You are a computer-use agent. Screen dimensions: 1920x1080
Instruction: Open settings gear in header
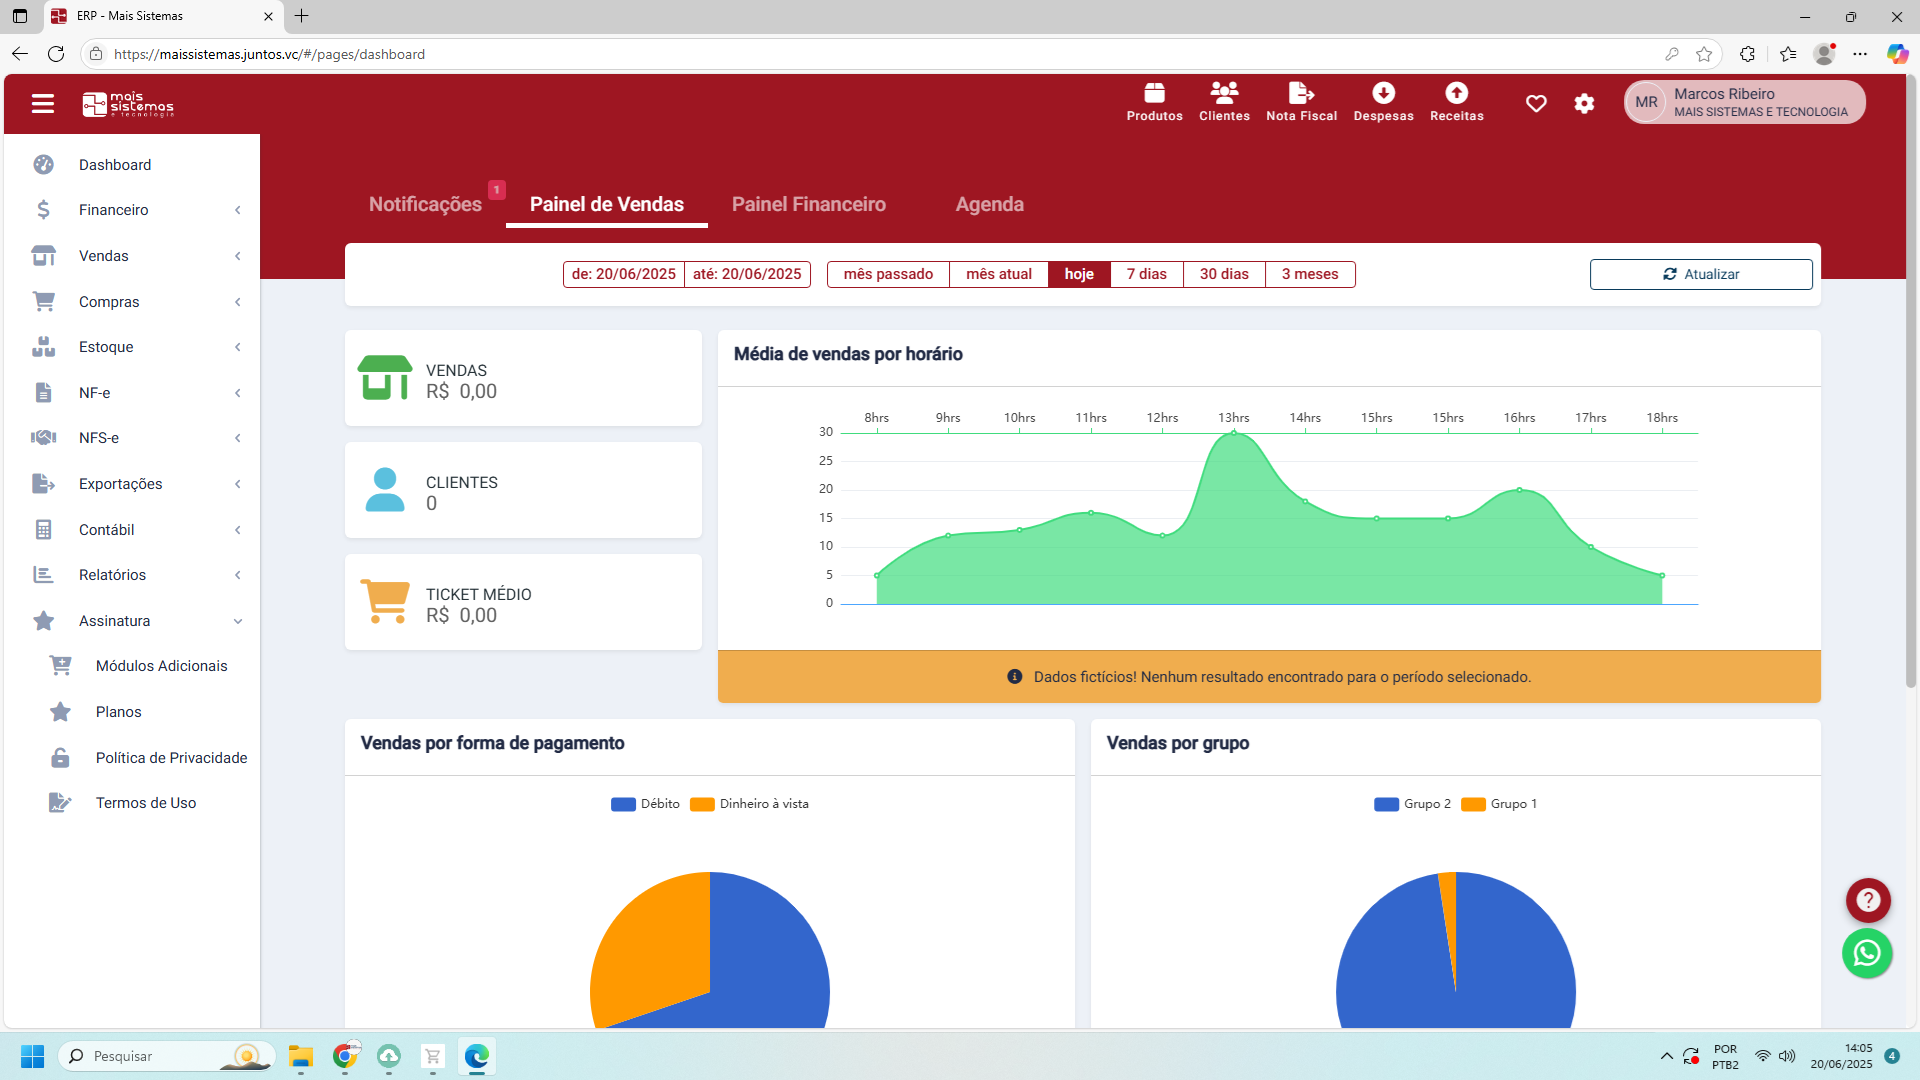click(x=1584, y=103)
